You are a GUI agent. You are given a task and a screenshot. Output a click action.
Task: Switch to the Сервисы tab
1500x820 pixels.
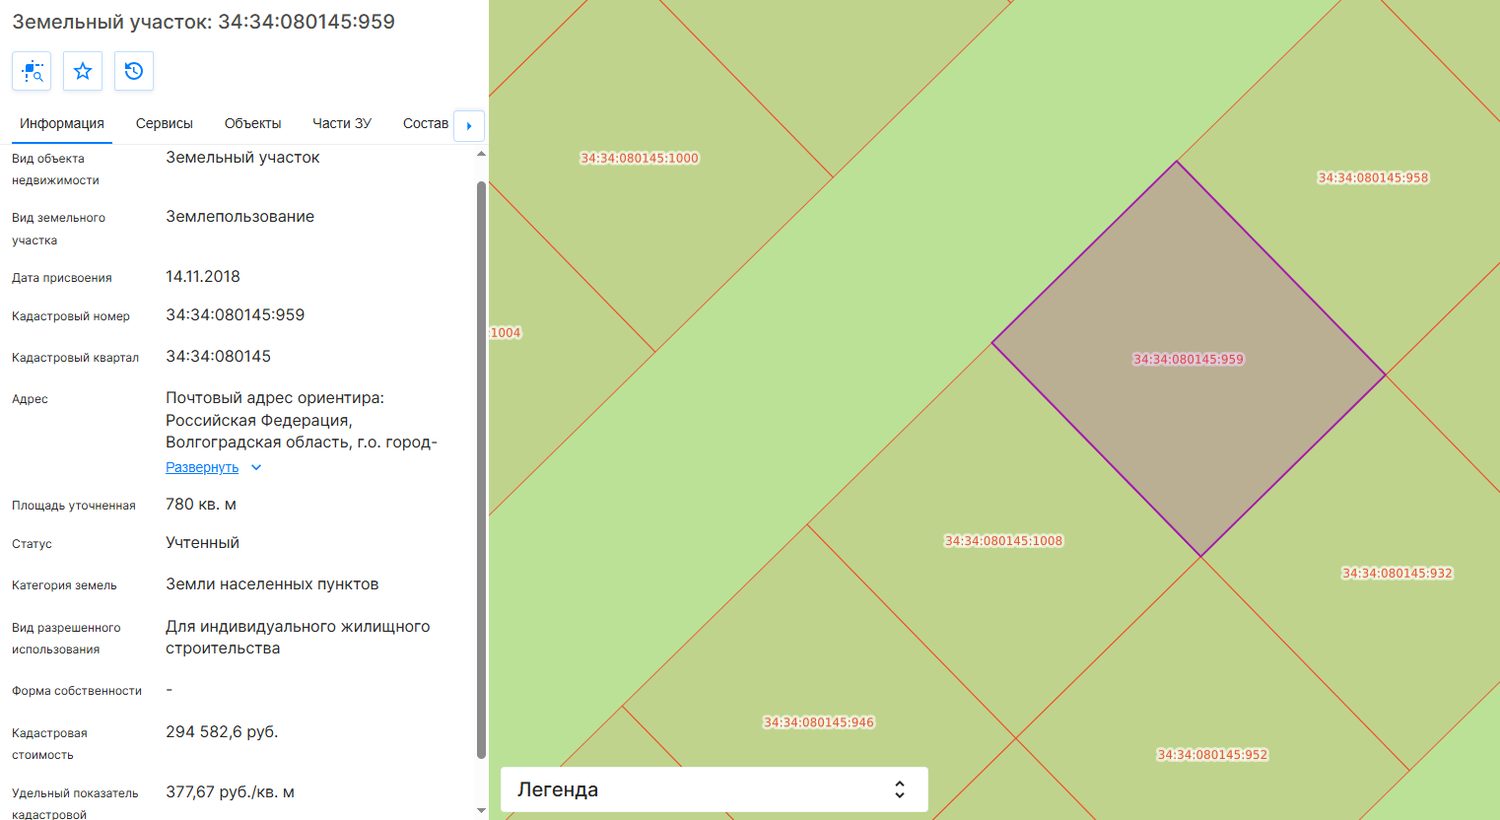click(164, 124)
